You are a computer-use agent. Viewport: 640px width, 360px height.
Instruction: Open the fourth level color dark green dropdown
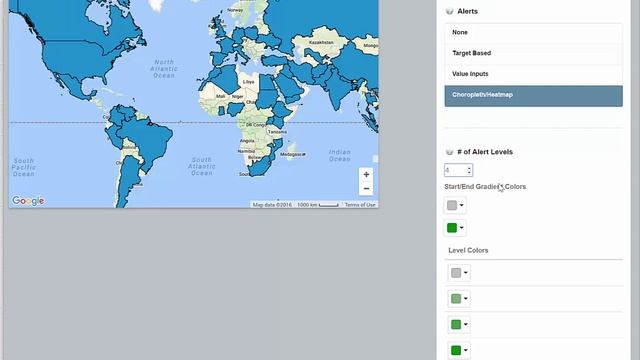point(459,350)
